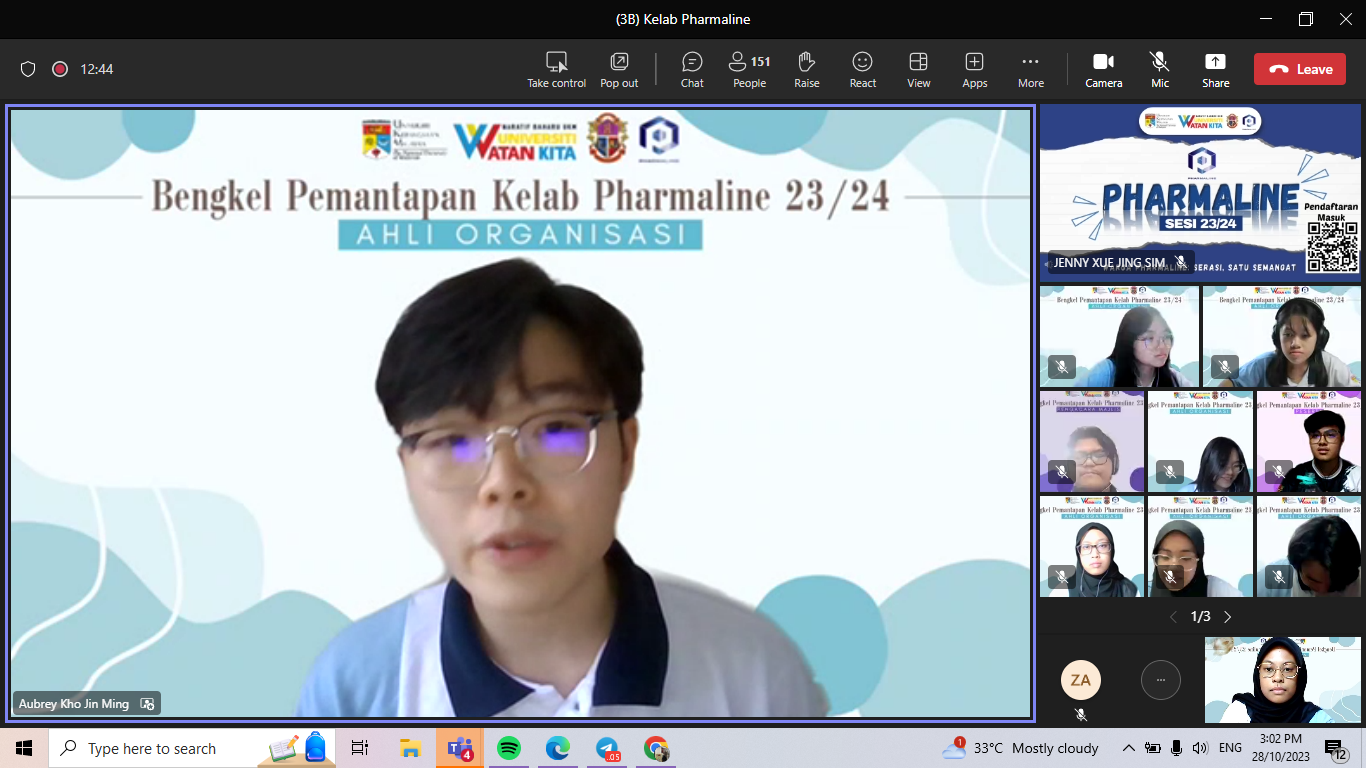
Task: Click Take control of shared screen
Action: [557, 69]
